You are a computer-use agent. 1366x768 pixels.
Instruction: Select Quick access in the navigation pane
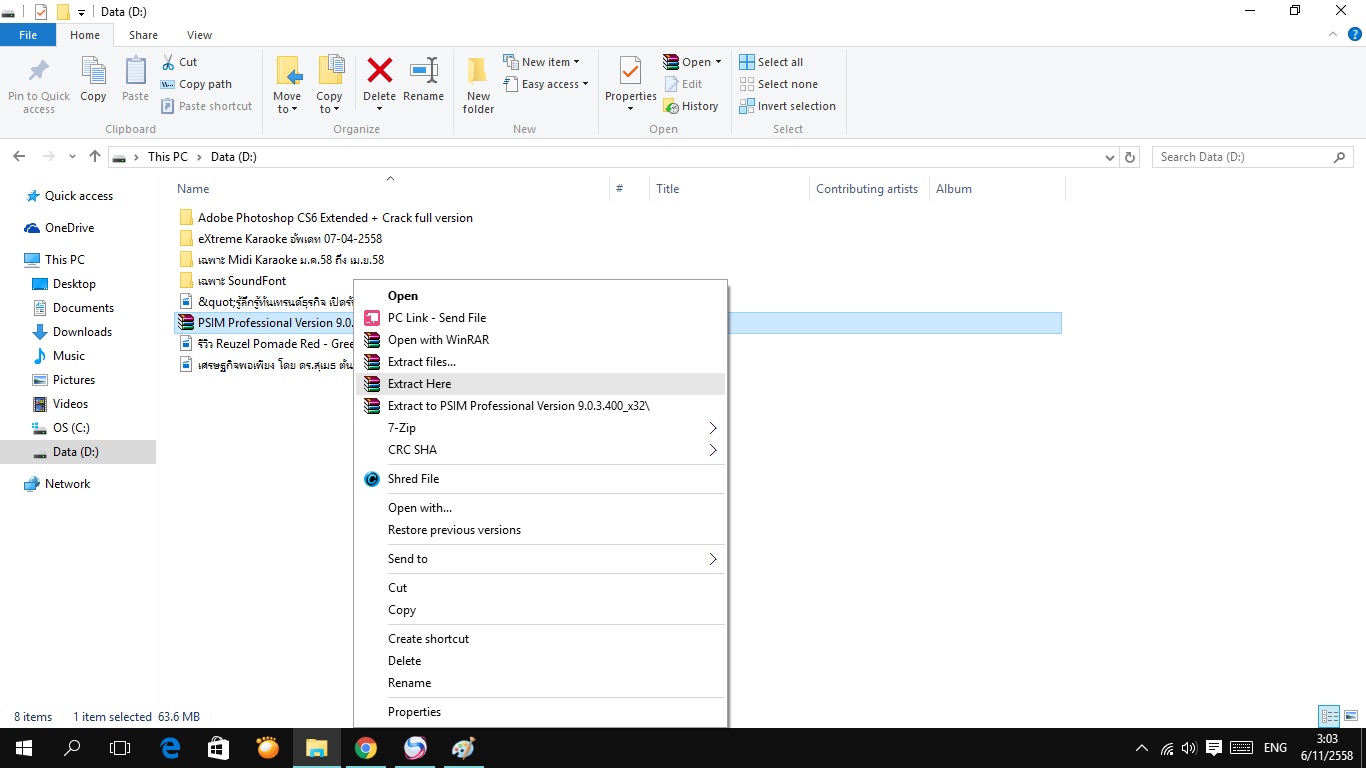pos(79,196)
